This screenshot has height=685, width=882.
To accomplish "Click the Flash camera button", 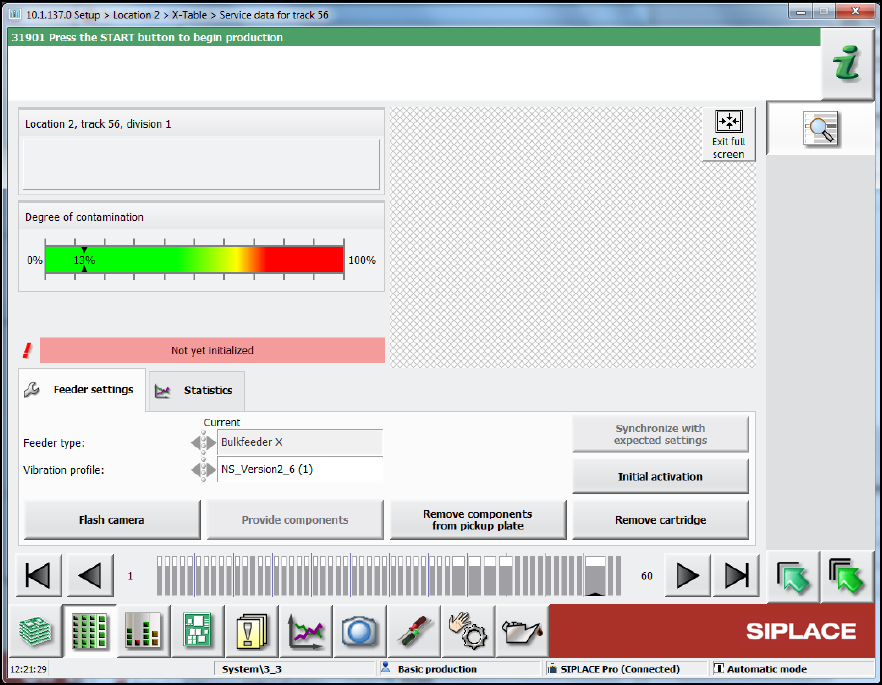I will (112, 520).
